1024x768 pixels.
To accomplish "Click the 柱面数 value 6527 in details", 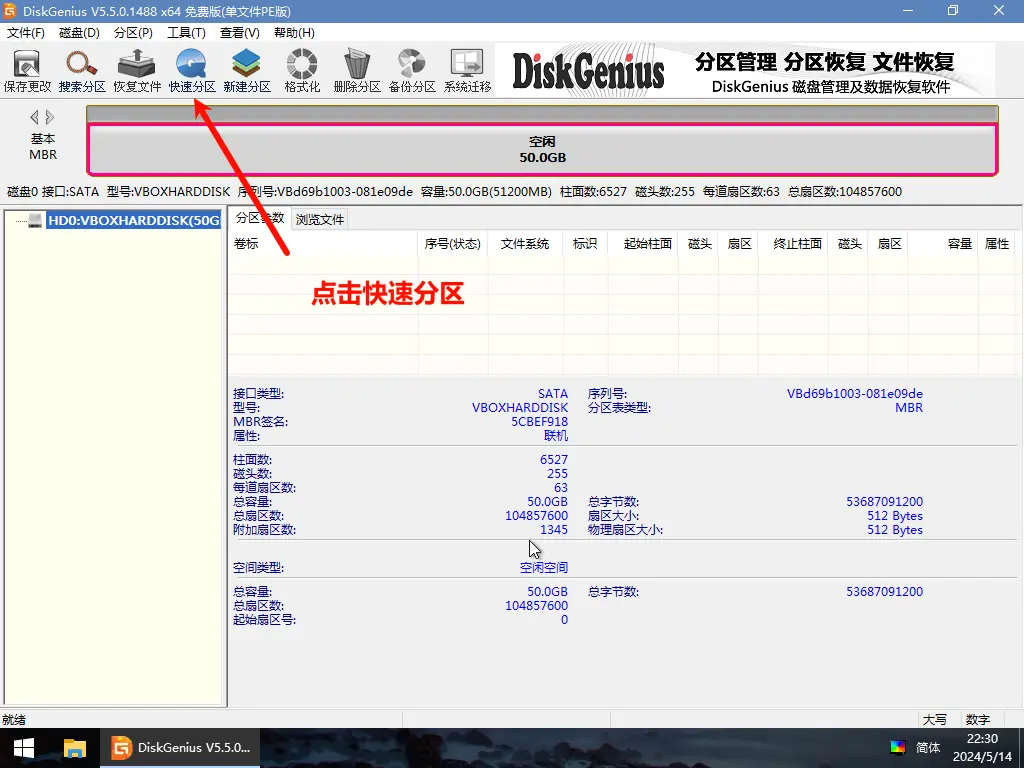I will point(554,460).
